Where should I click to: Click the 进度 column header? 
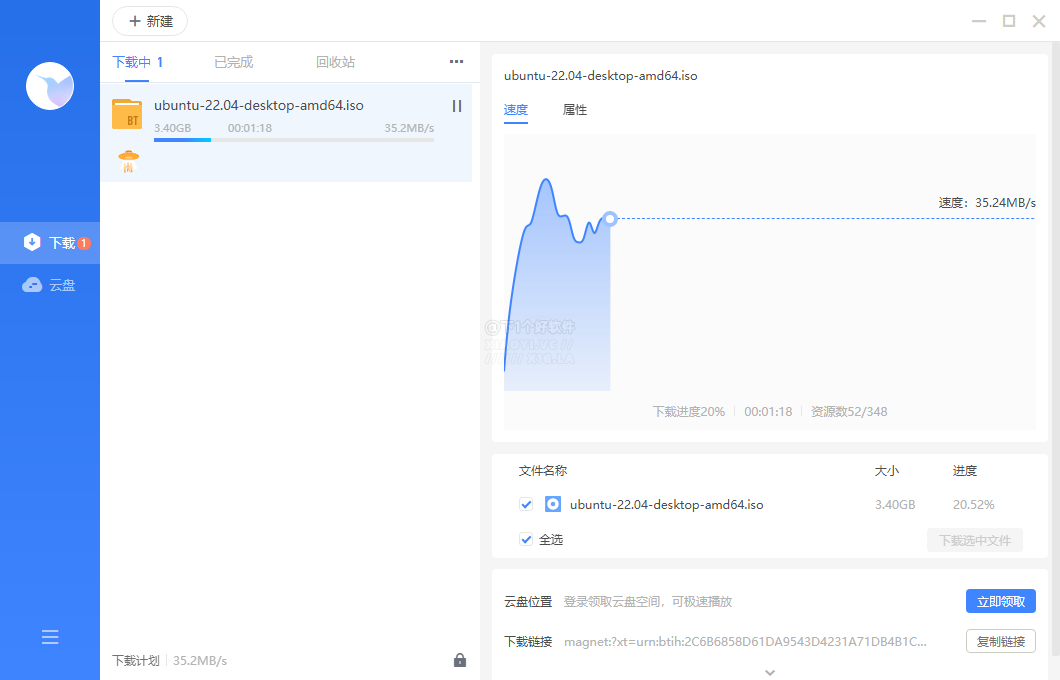pyautogui.click(x=965, y=470)
